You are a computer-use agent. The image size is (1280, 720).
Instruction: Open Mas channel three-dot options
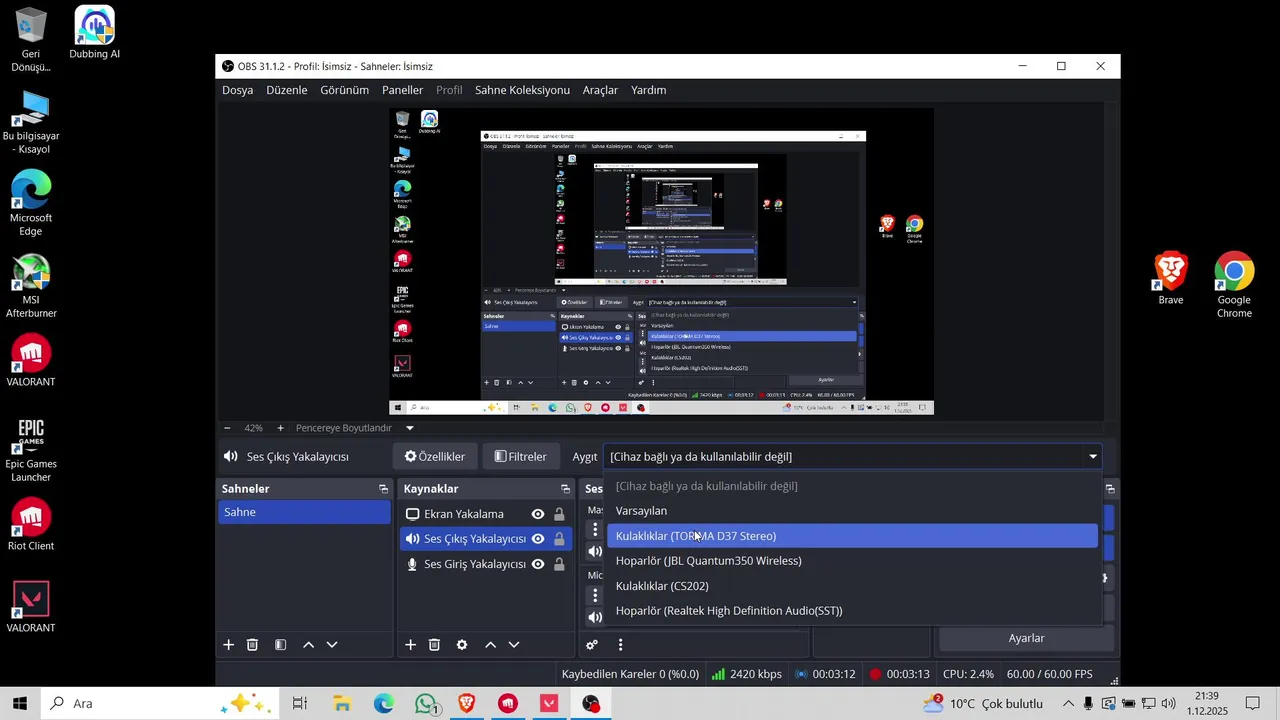[595, 530]
